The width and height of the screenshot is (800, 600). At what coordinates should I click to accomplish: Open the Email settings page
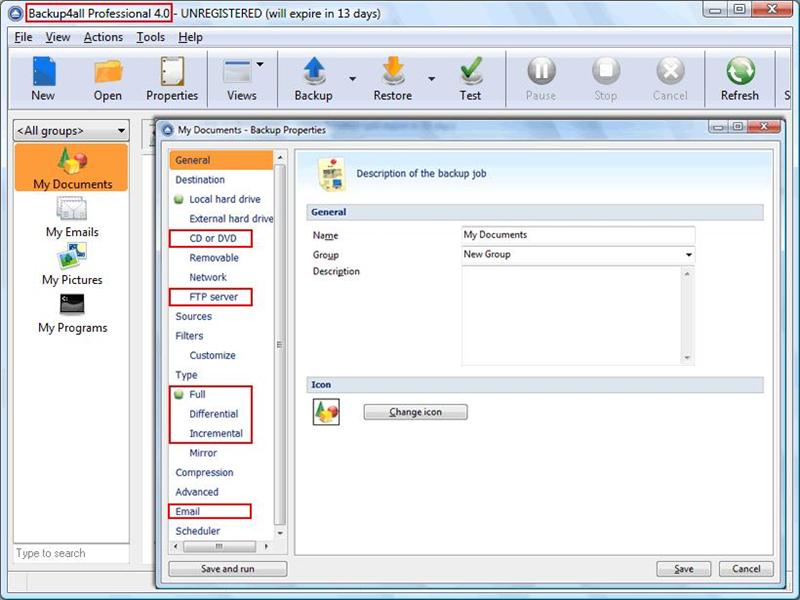[188, 511]
